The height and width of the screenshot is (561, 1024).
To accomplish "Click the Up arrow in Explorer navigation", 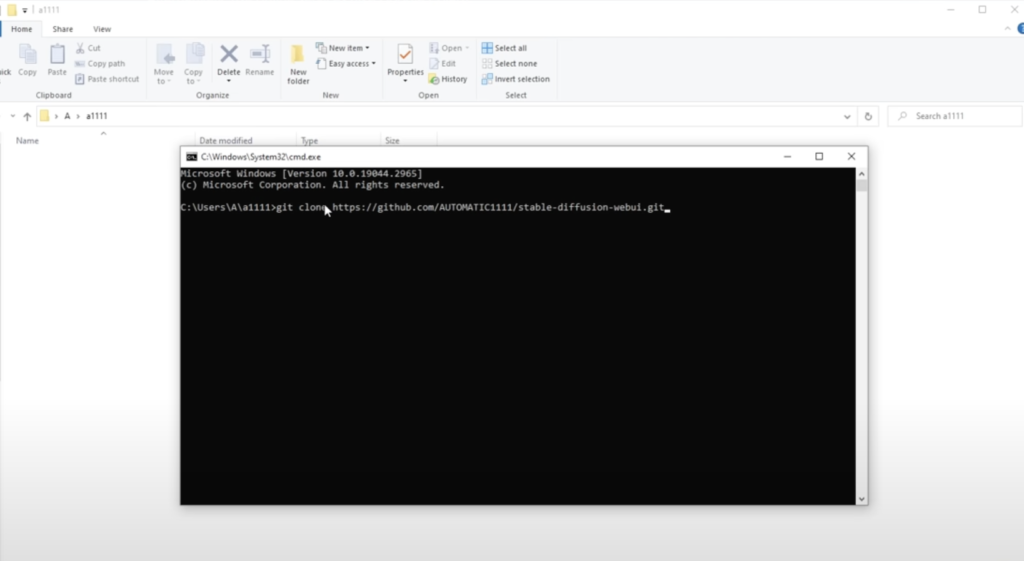I will 27,116.
